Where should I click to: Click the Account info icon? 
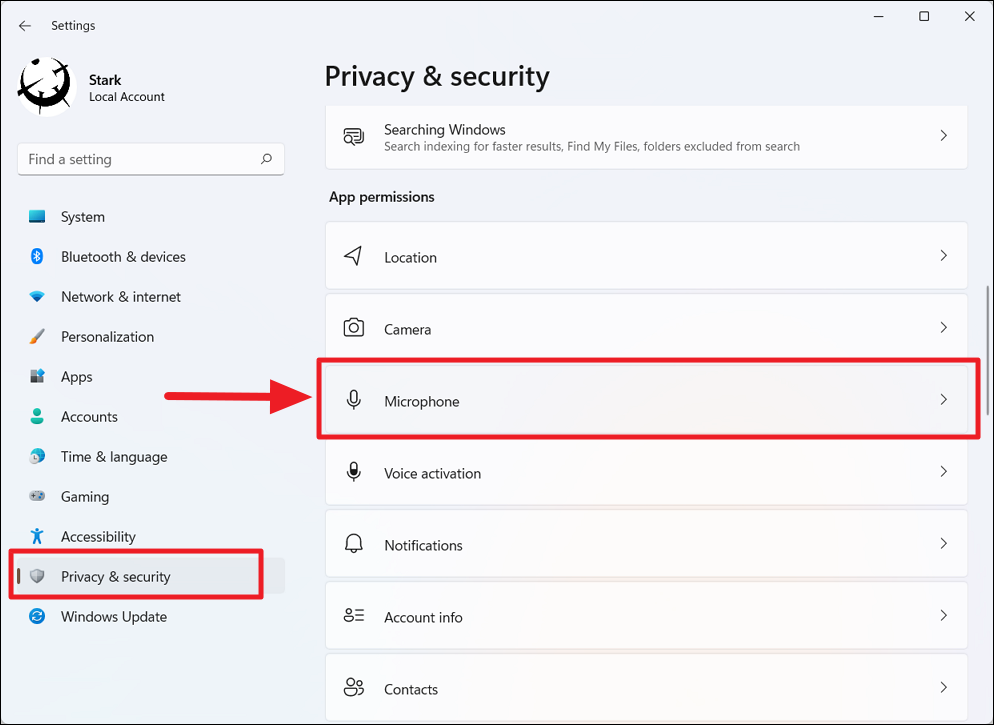[353, 616]
